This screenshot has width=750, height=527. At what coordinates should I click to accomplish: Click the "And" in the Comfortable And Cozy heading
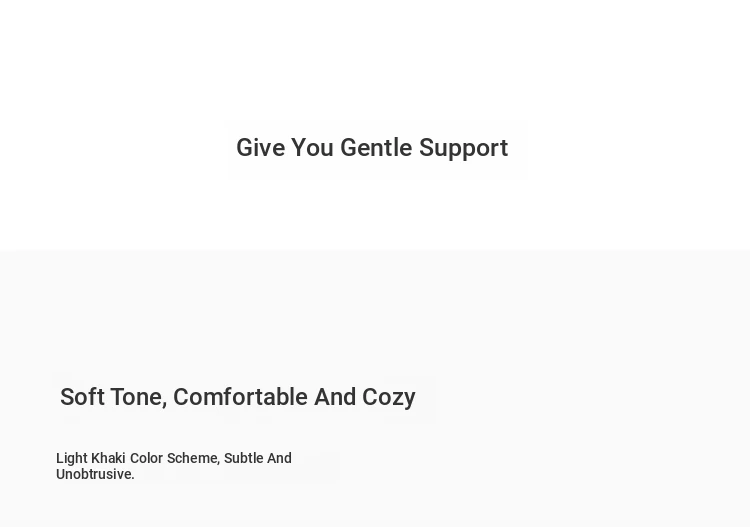pos(335,397)
